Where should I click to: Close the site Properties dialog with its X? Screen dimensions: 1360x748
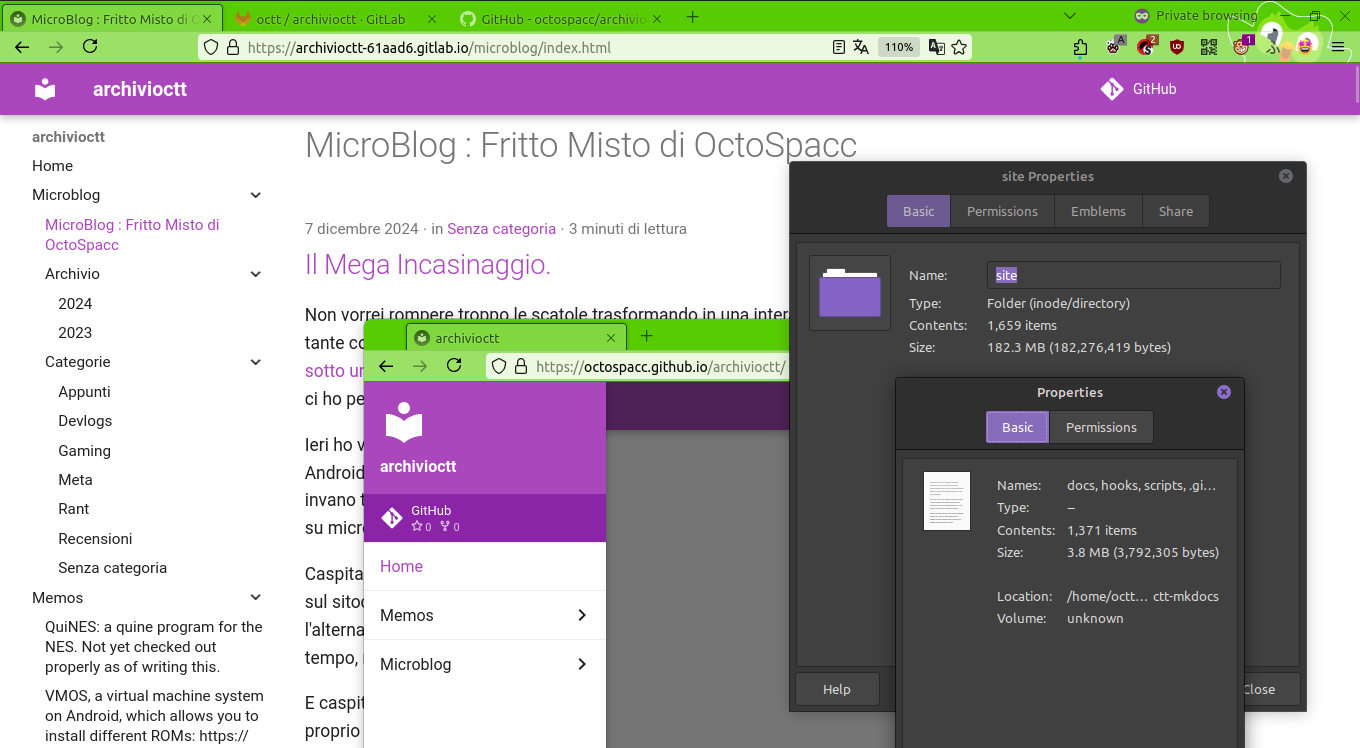(x=1286, y=176)
